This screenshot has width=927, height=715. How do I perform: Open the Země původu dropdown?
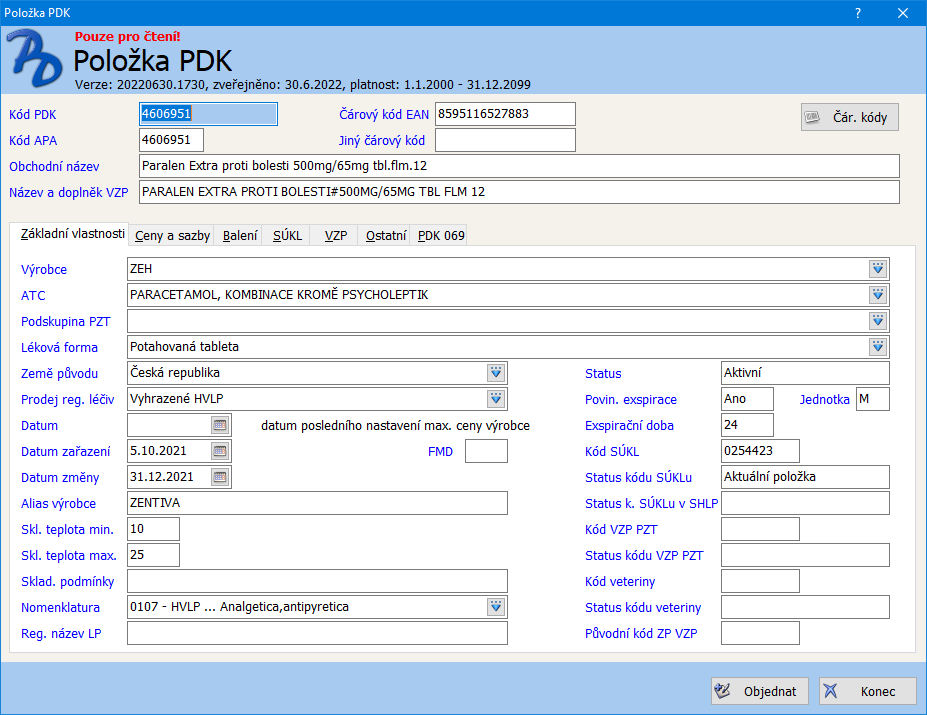(x=496, y=373)
